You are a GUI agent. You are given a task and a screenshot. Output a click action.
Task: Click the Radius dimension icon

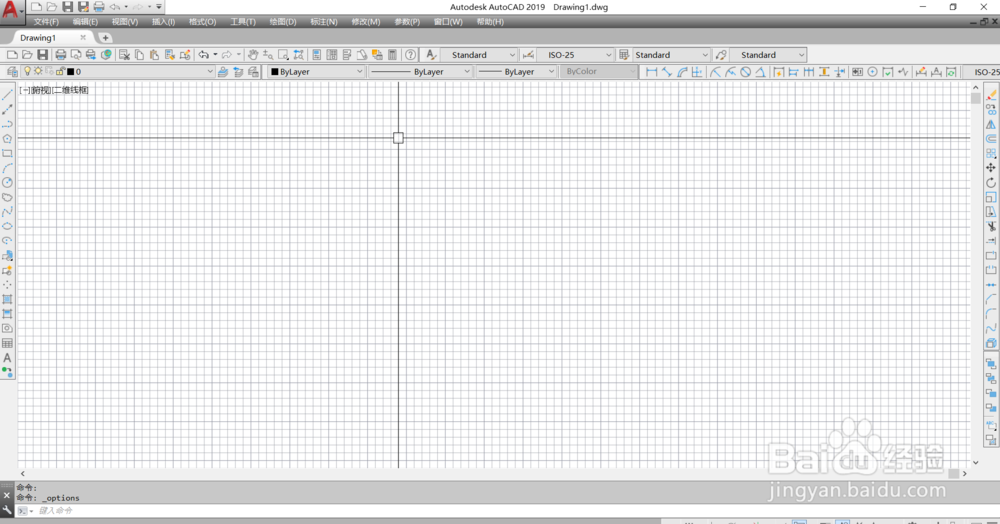714,72
